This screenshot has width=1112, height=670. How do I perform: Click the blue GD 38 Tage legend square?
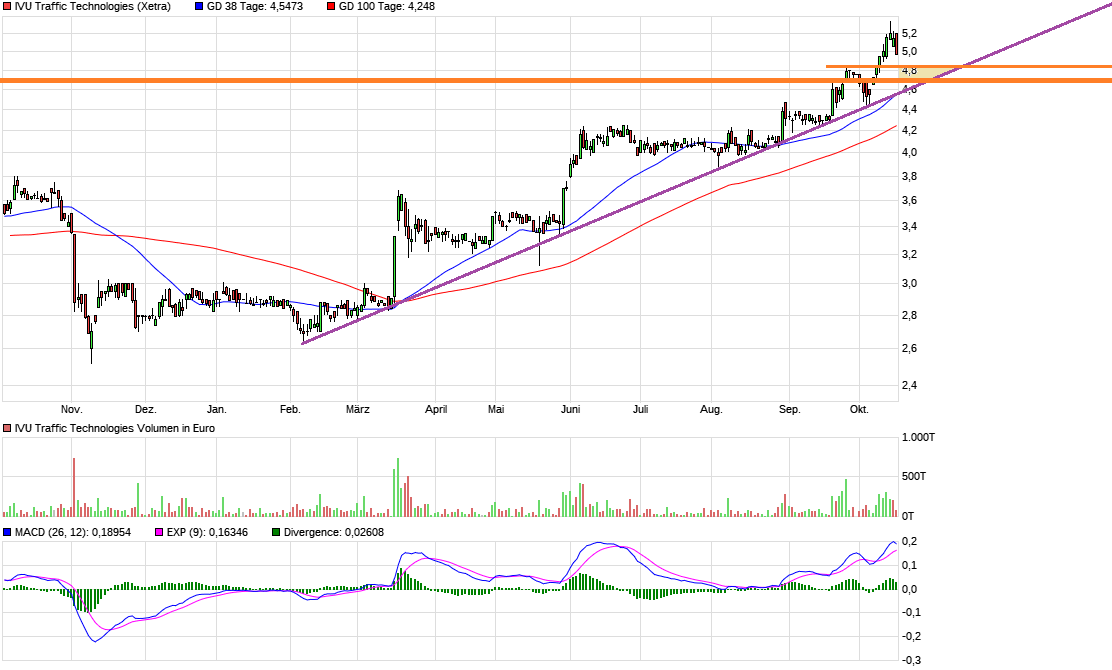click(199, 6)
